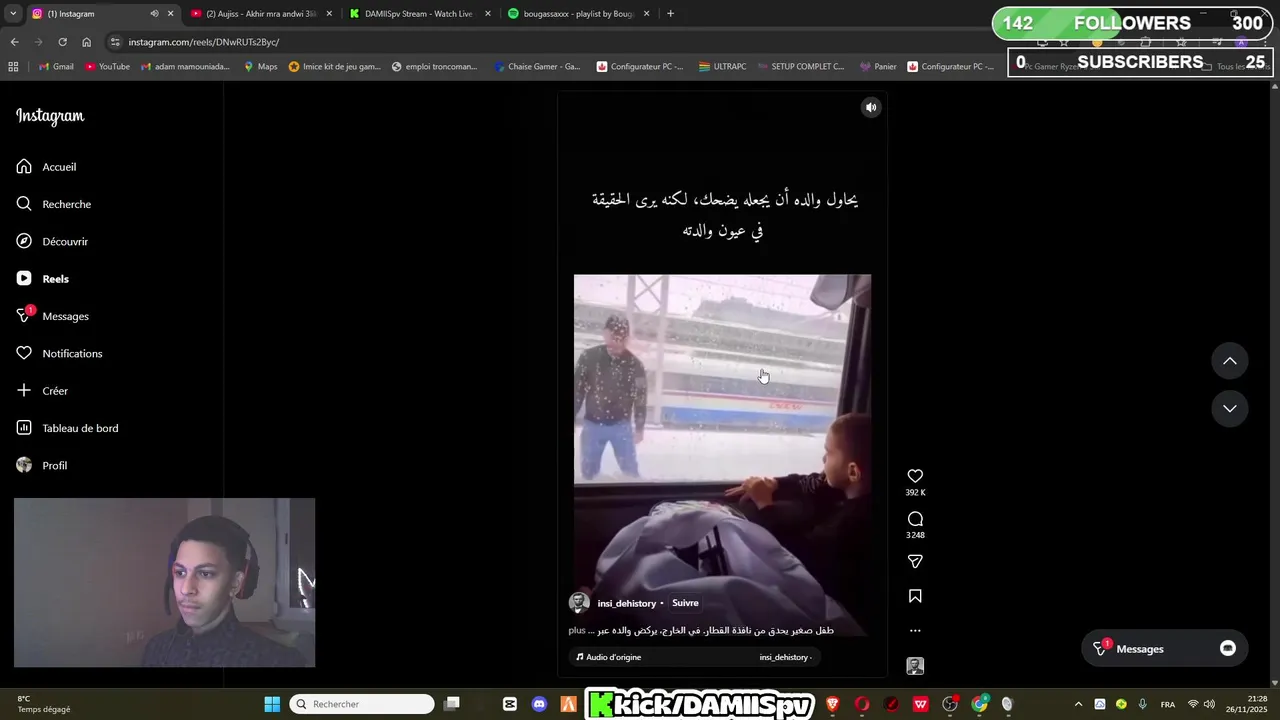
Task: Open volume control in tray
Action: coord(1210,704)
